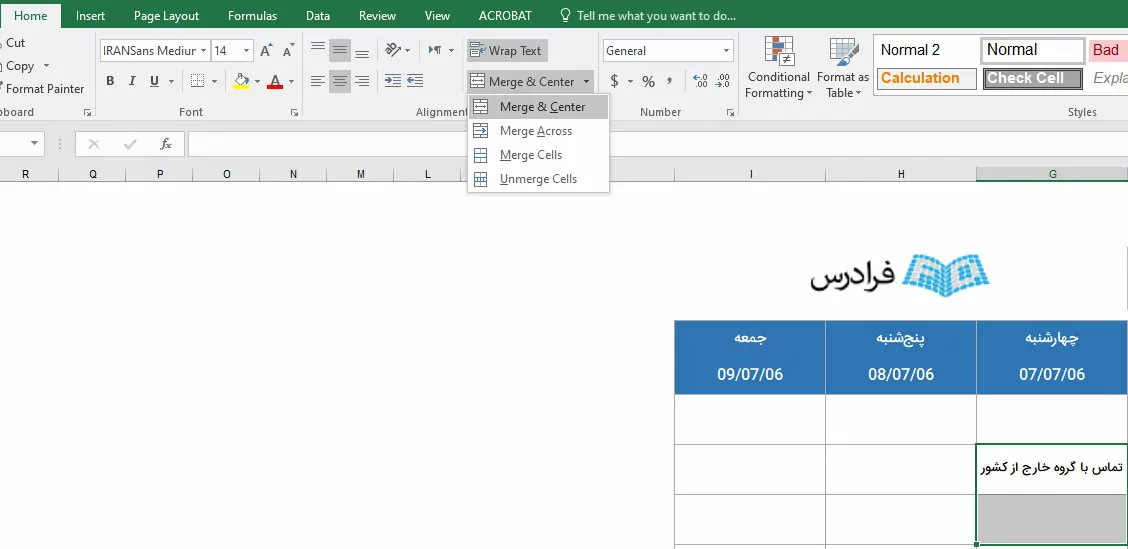Align text to the left

coord(317,81)
